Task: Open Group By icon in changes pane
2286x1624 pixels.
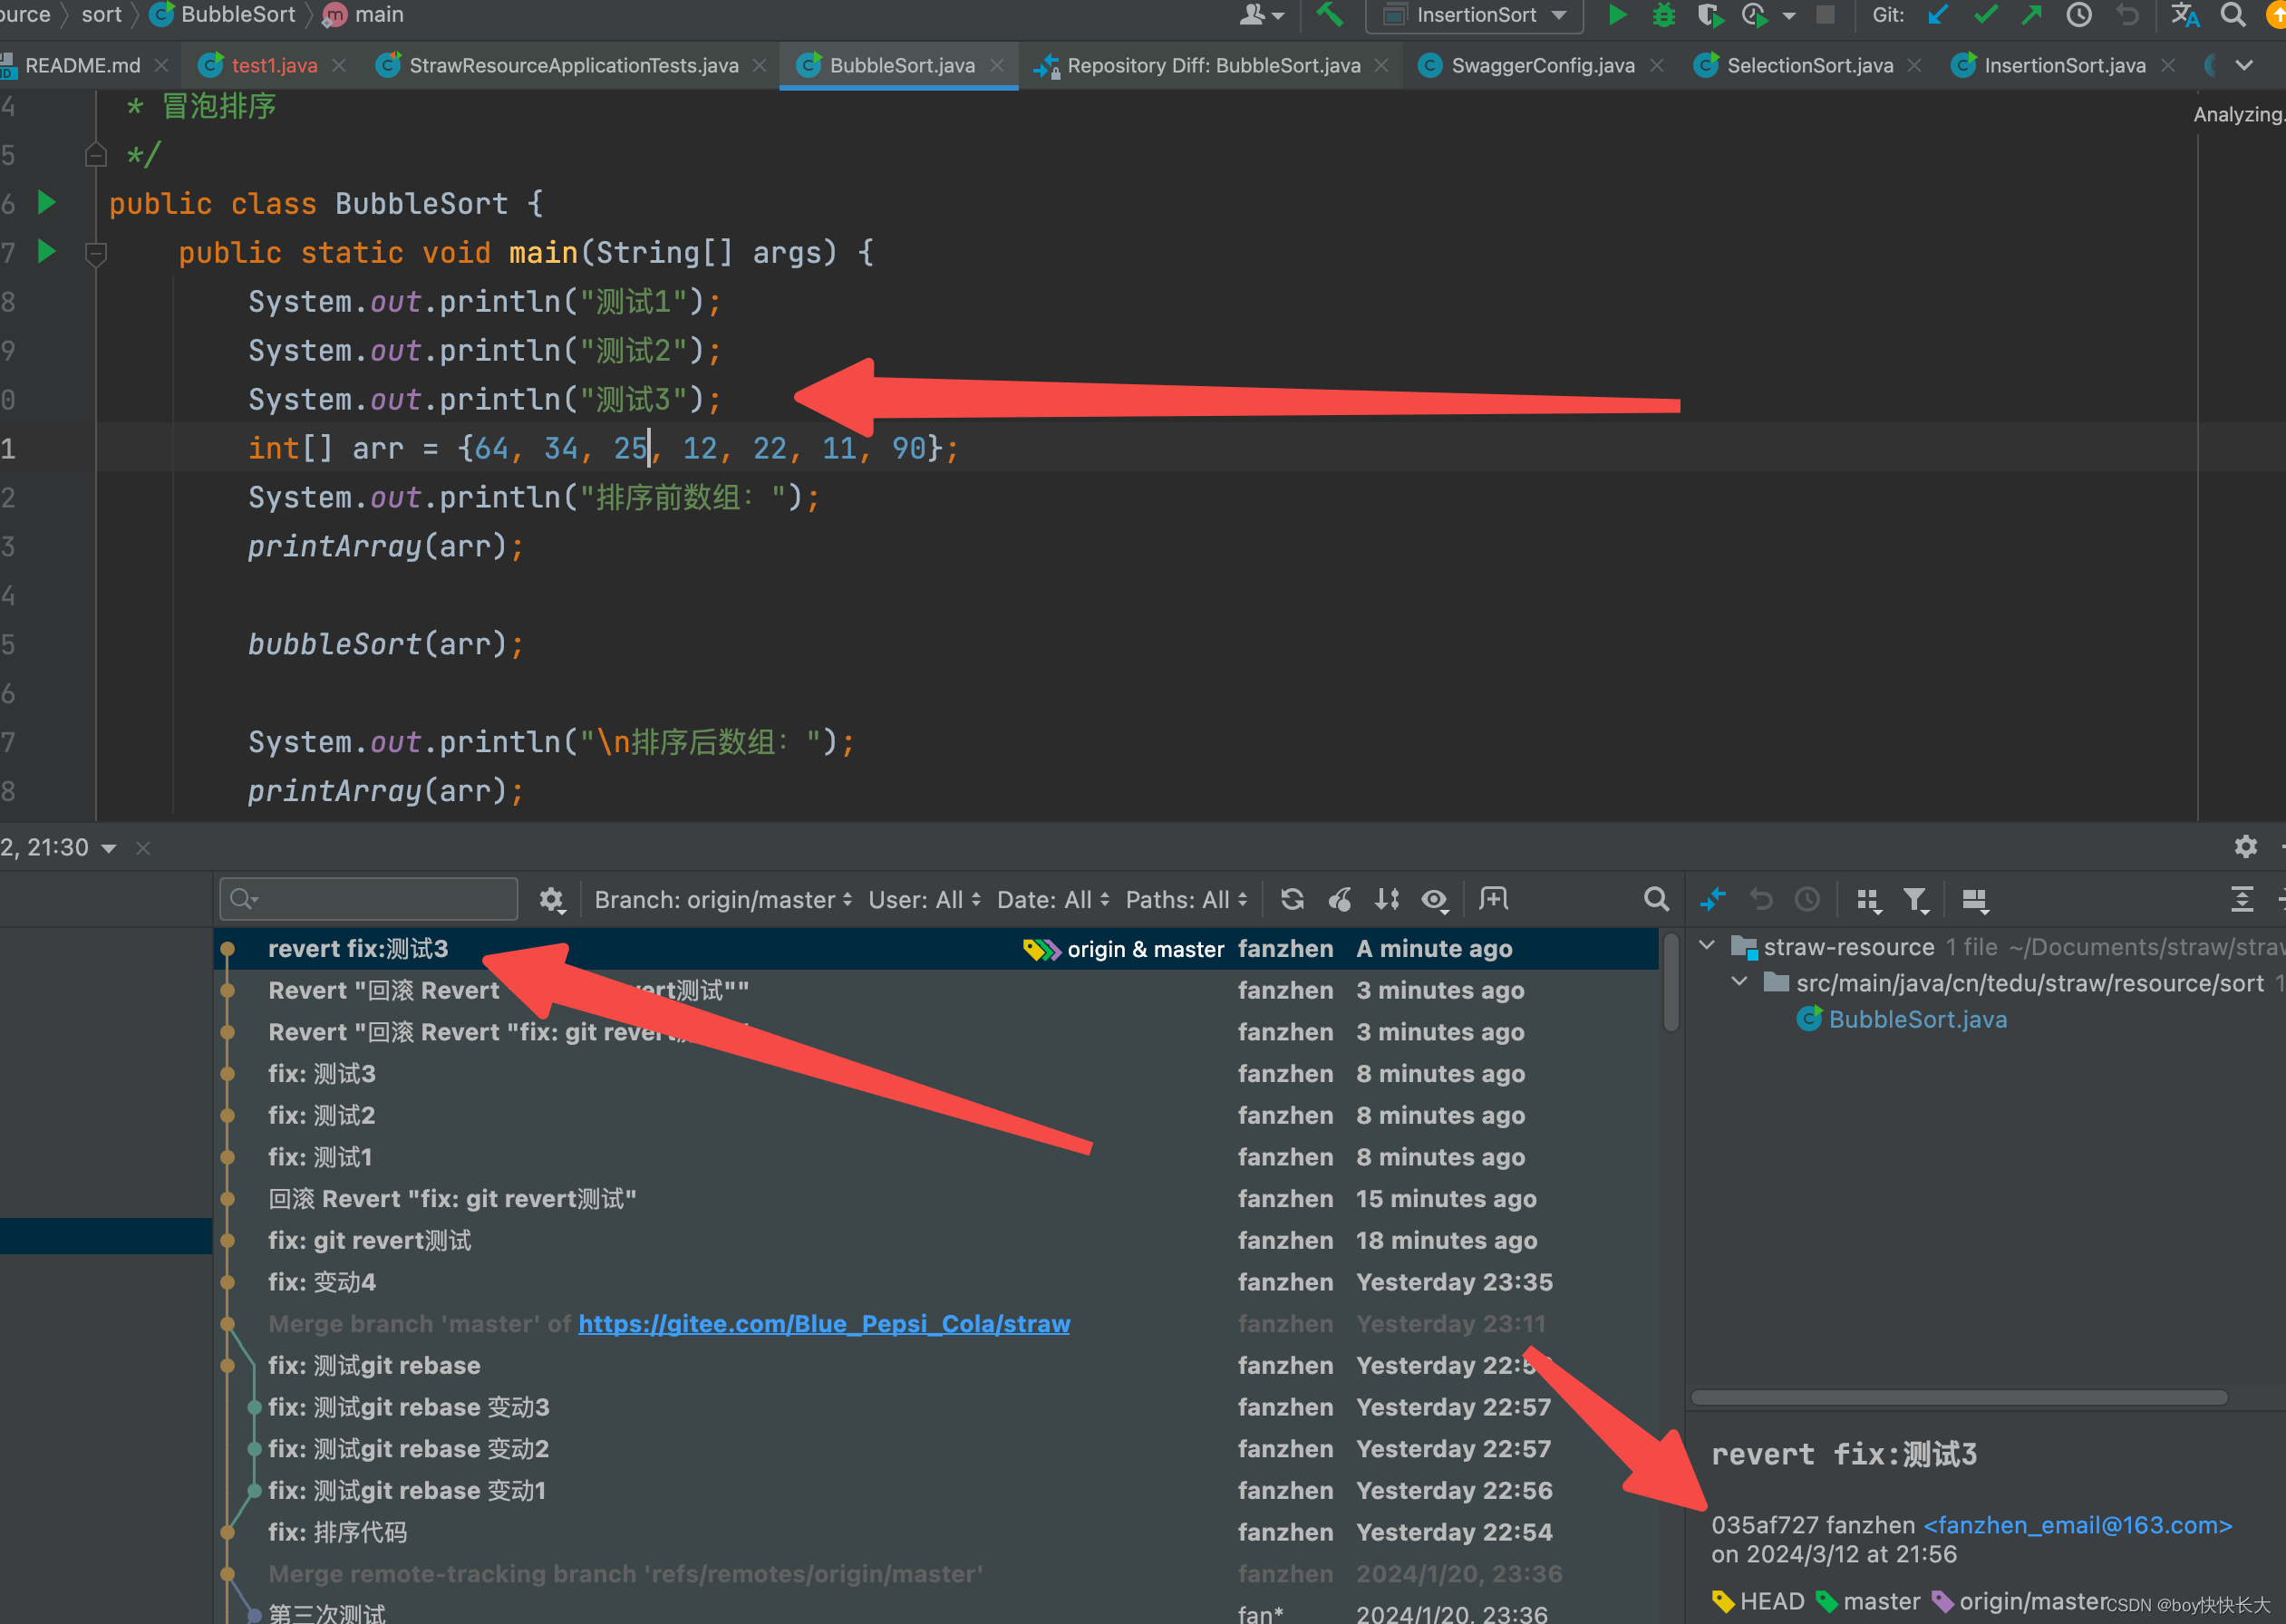Action: coord(1868,900)
